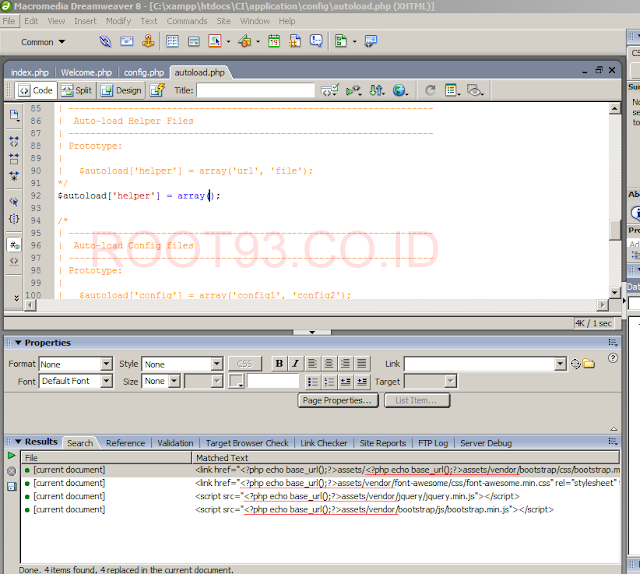Open File Management icon

pos(377,90)
